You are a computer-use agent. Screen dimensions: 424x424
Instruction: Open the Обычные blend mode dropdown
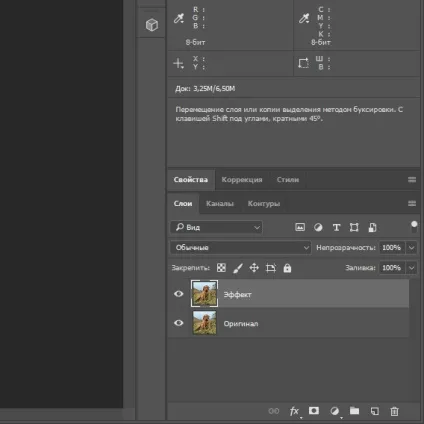tap(241, 248)
